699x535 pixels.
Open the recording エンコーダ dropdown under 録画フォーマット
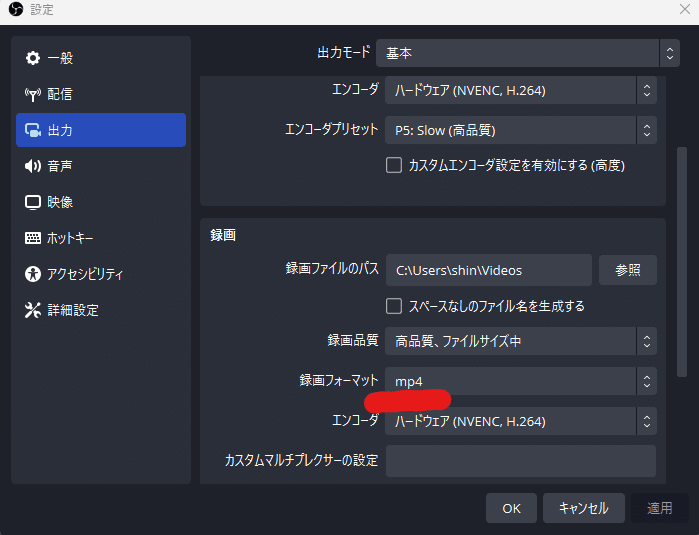521,421
